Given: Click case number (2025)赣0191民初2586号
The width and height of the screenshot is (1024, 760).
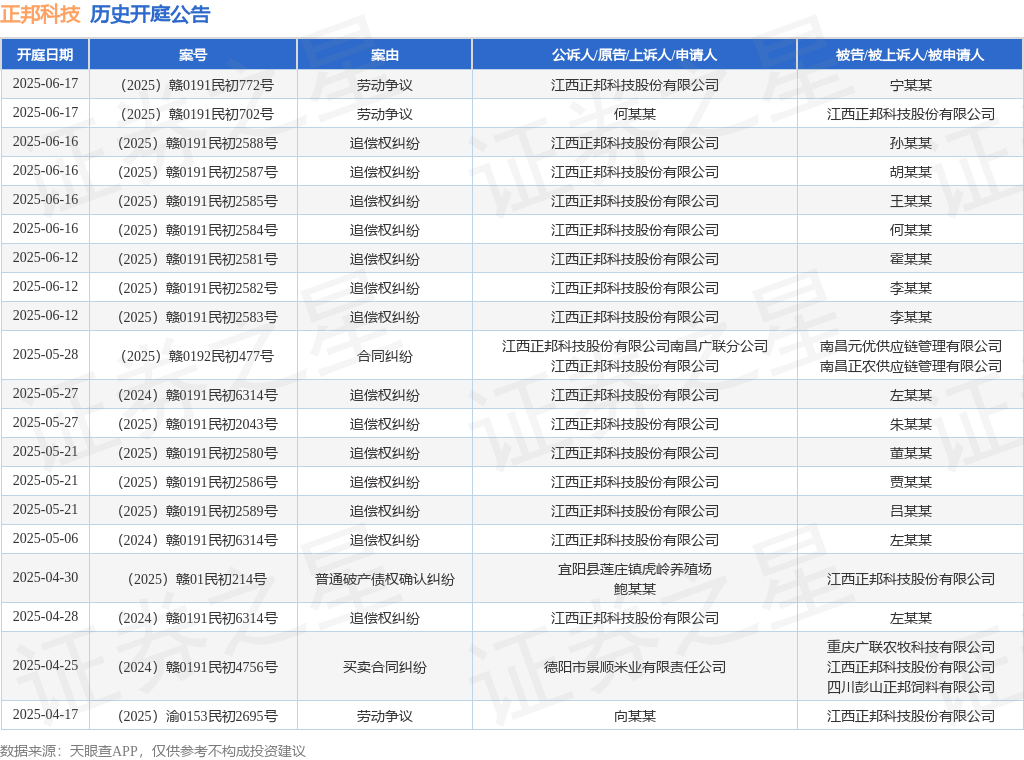Looking at the screenshot, I should pyautogui.click(x=198, y=482).
